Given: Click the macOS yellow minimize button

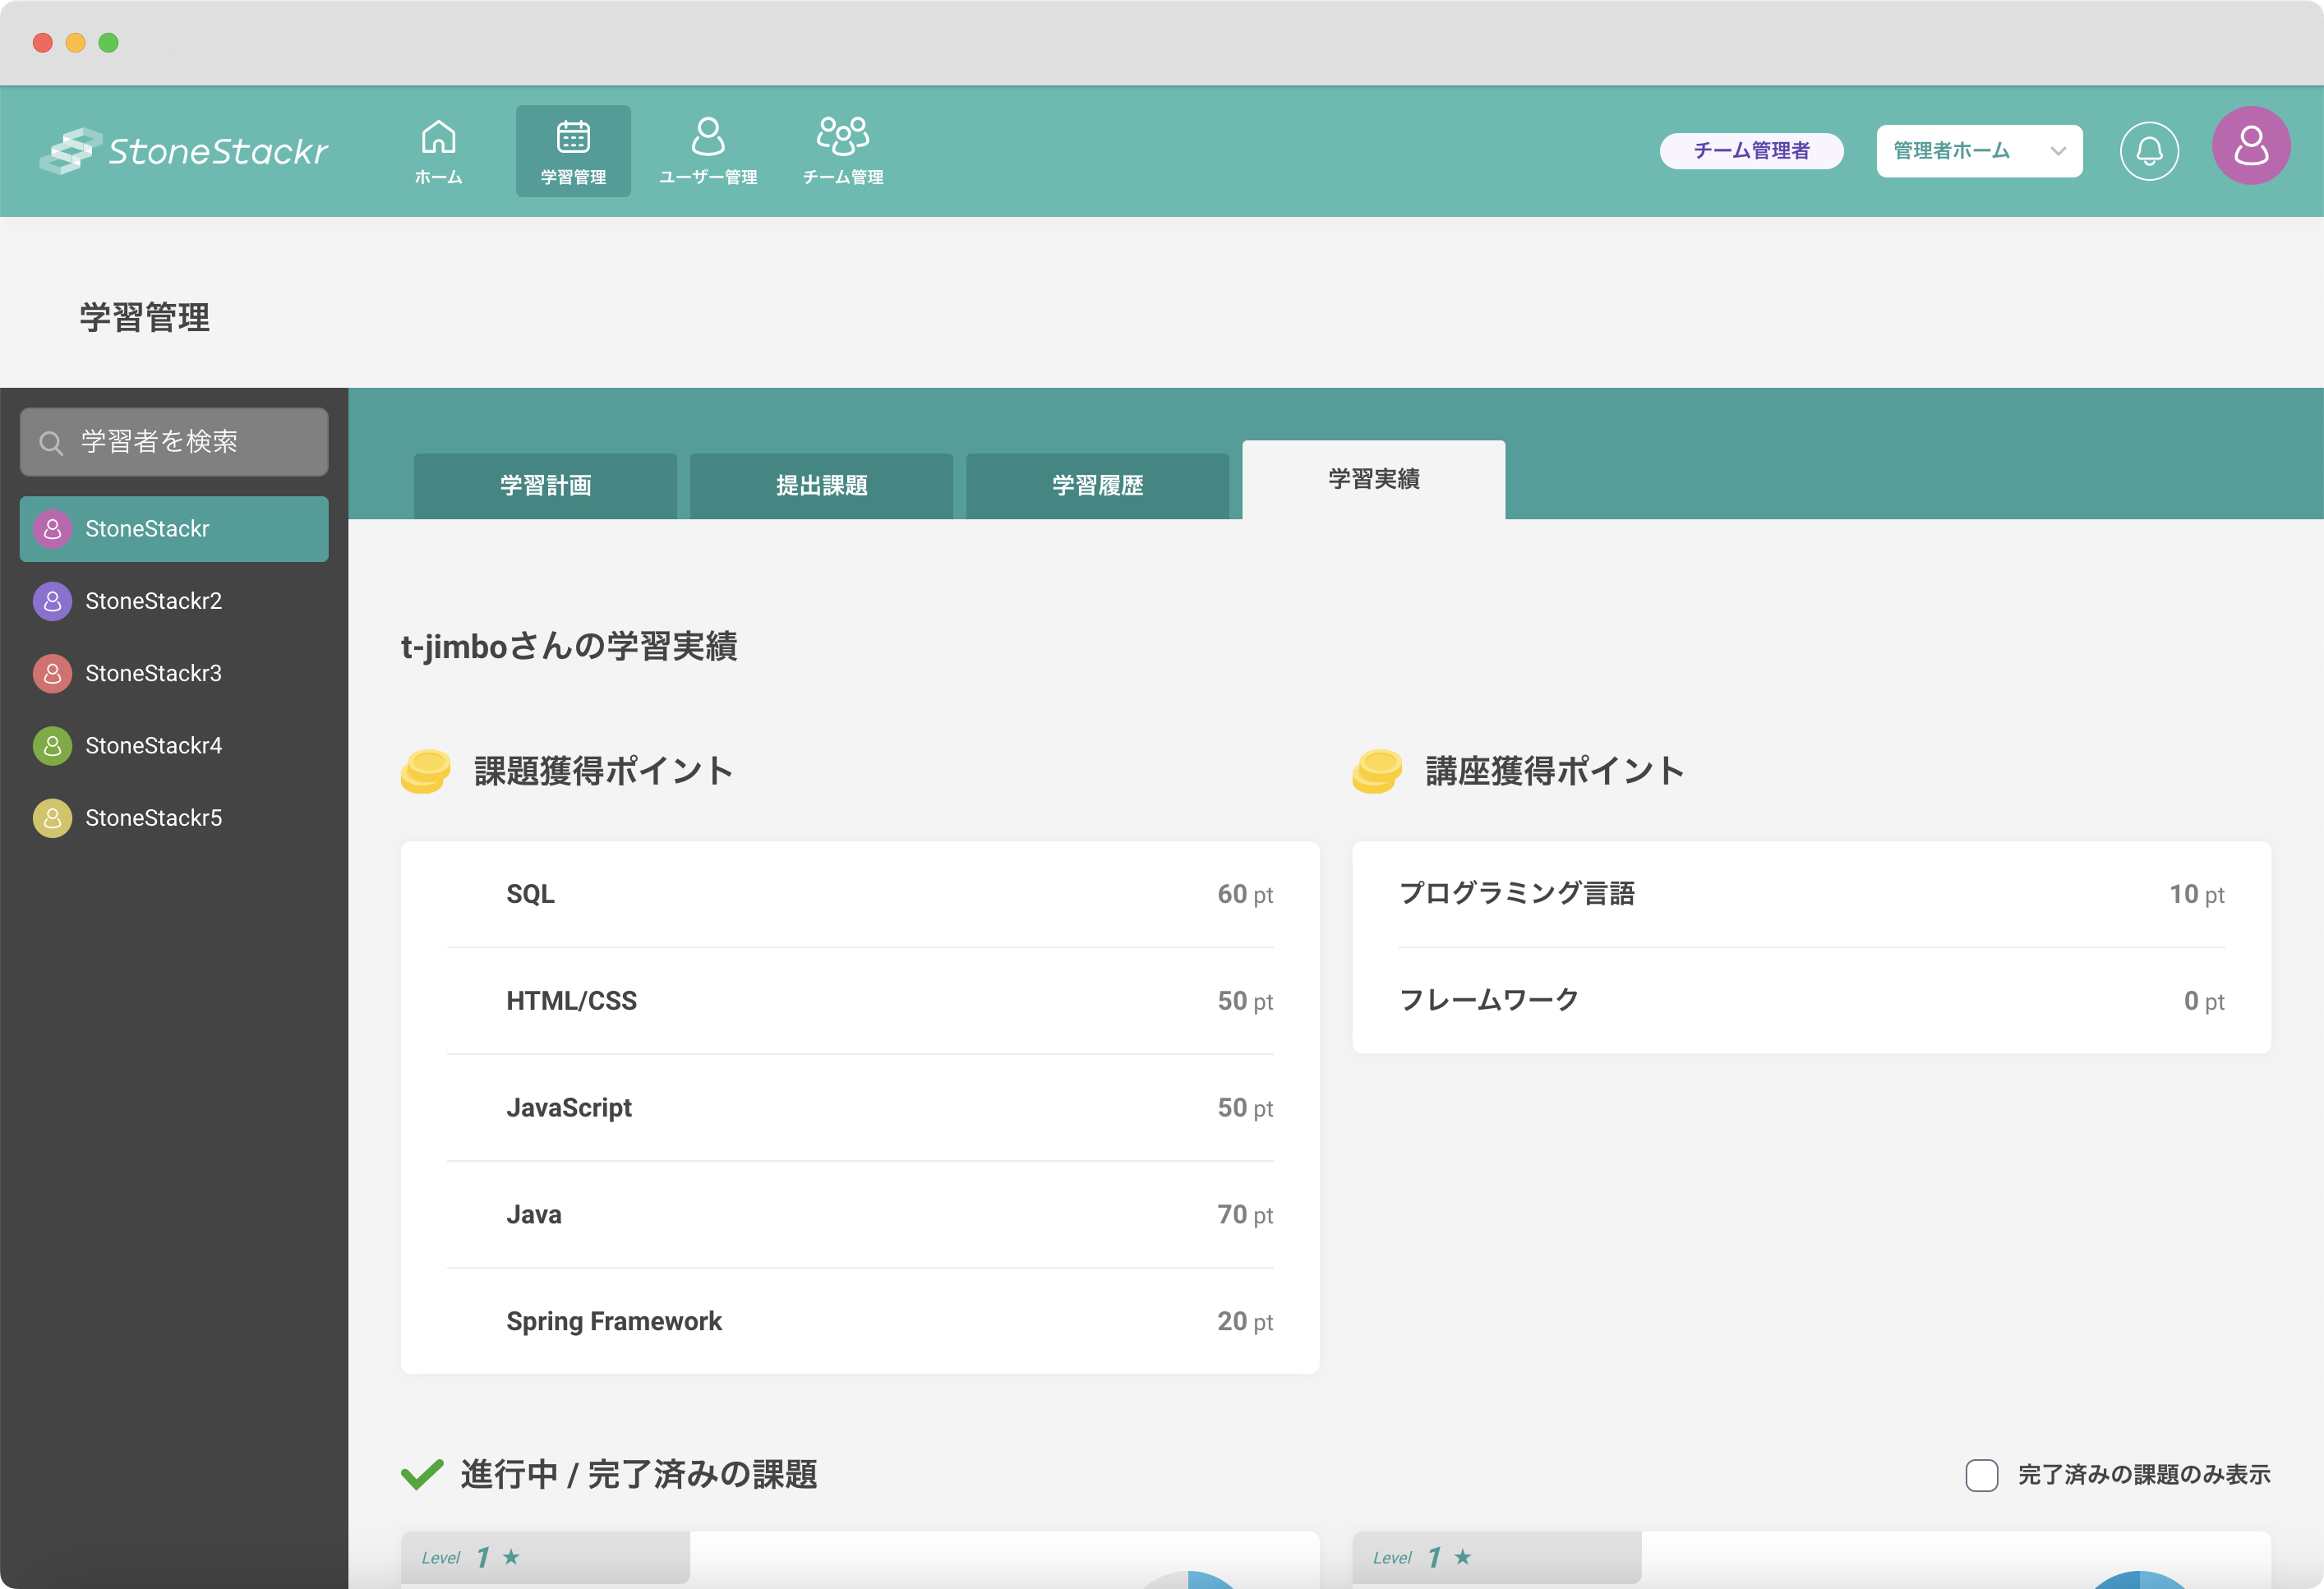Looking at the screenshot, I should tap(76, 43).
